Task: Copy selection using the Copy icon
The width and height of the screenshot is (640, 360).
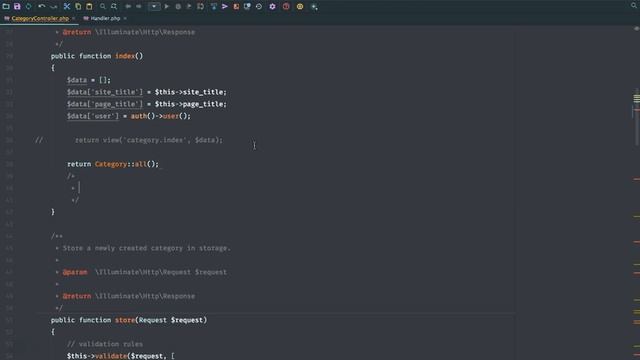Action: pos(78,7)
